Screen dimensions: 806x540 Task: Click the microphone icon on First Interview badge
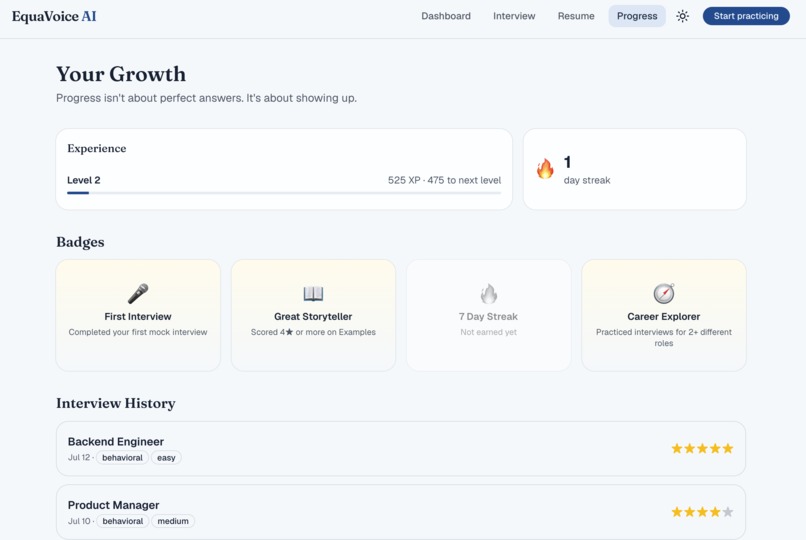tap(138, 293)
